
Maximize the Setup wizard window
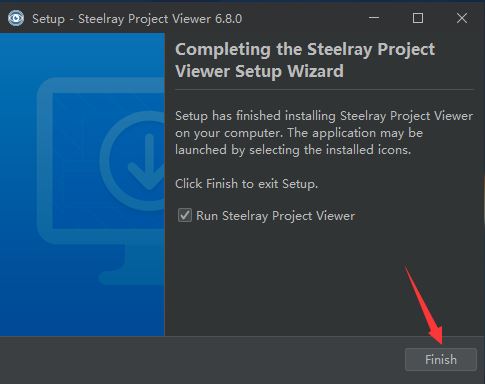point(418,18)
